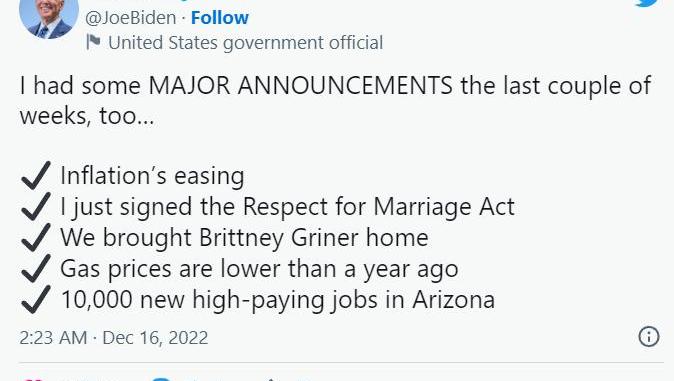The height and width of the screenshot is (381, 674).
Task: Open the tweet info circle icon
Action: pos(649,336)
